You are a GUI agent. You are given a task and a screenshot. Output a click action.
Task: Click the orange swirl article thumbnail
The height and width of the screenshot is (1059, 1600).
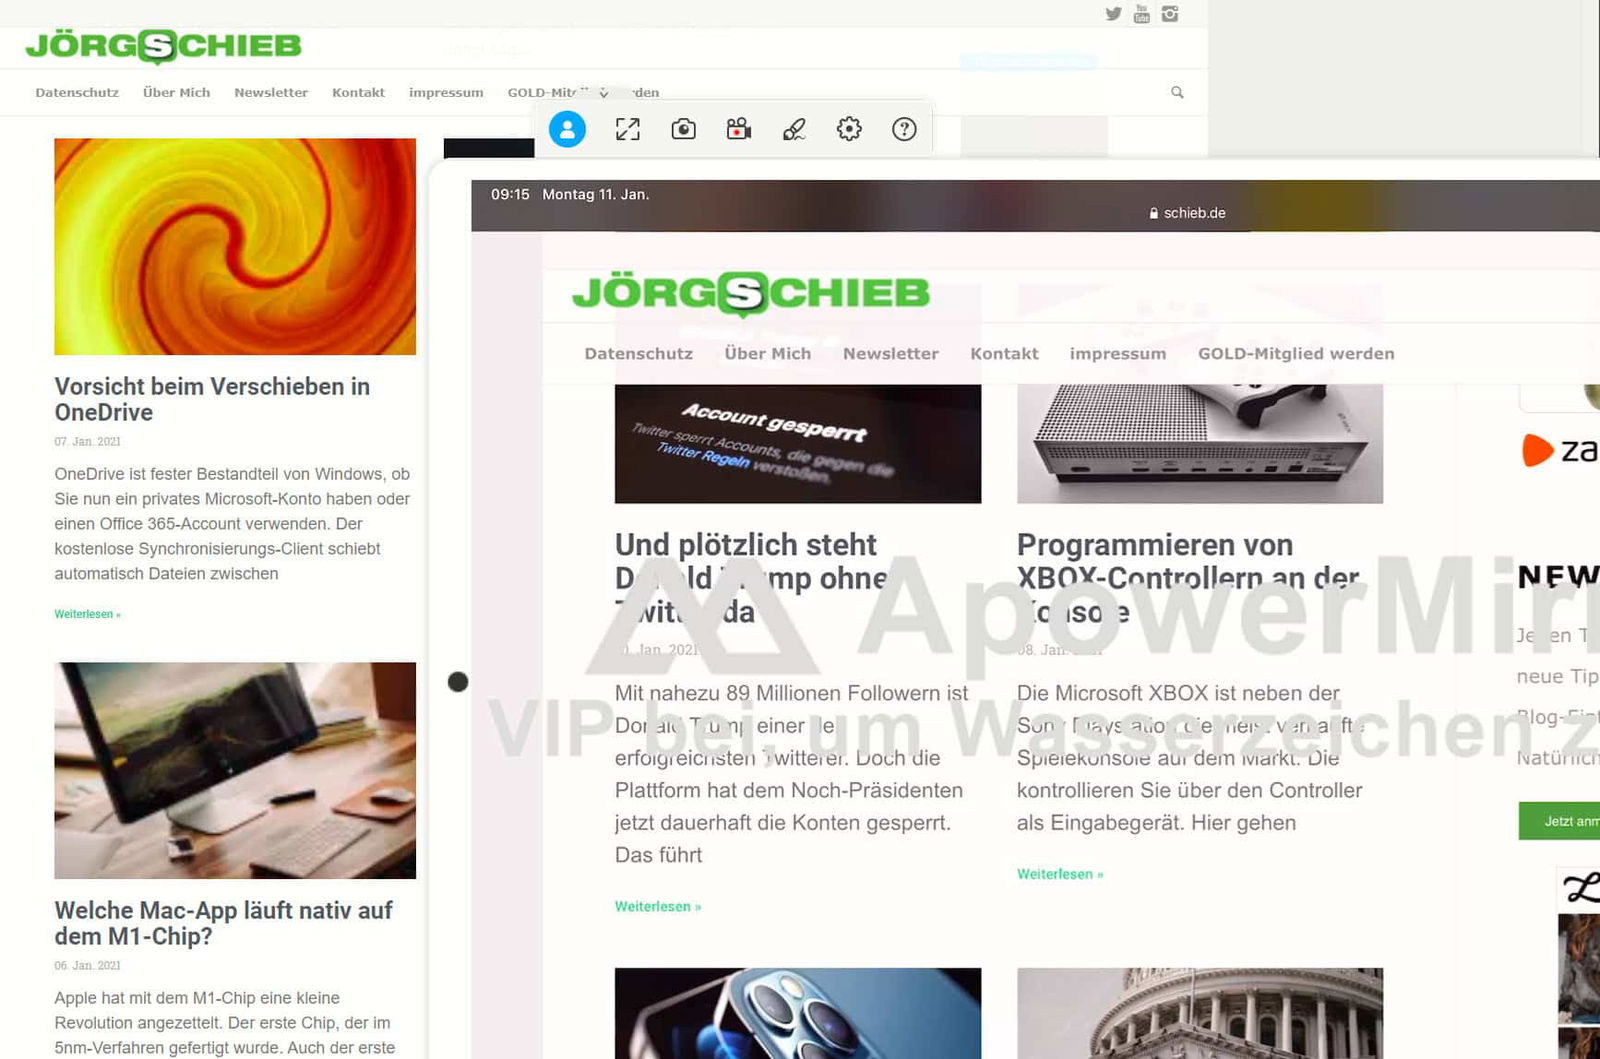click(x=235, y=246)
